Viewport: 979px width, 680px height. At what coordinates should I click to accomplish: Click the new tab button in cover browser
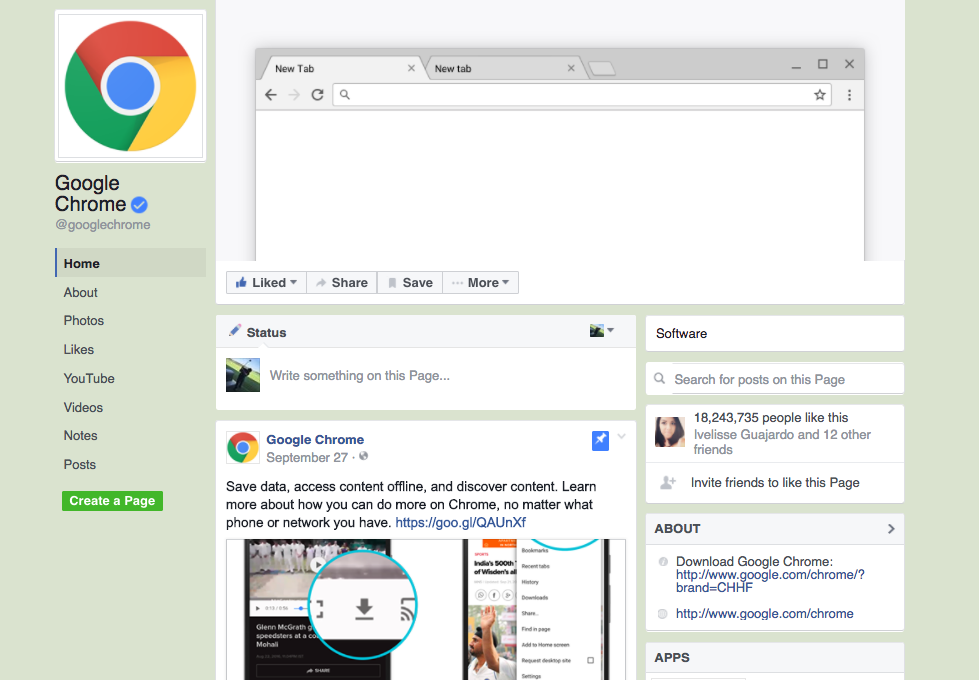click(x=602, y=69)
